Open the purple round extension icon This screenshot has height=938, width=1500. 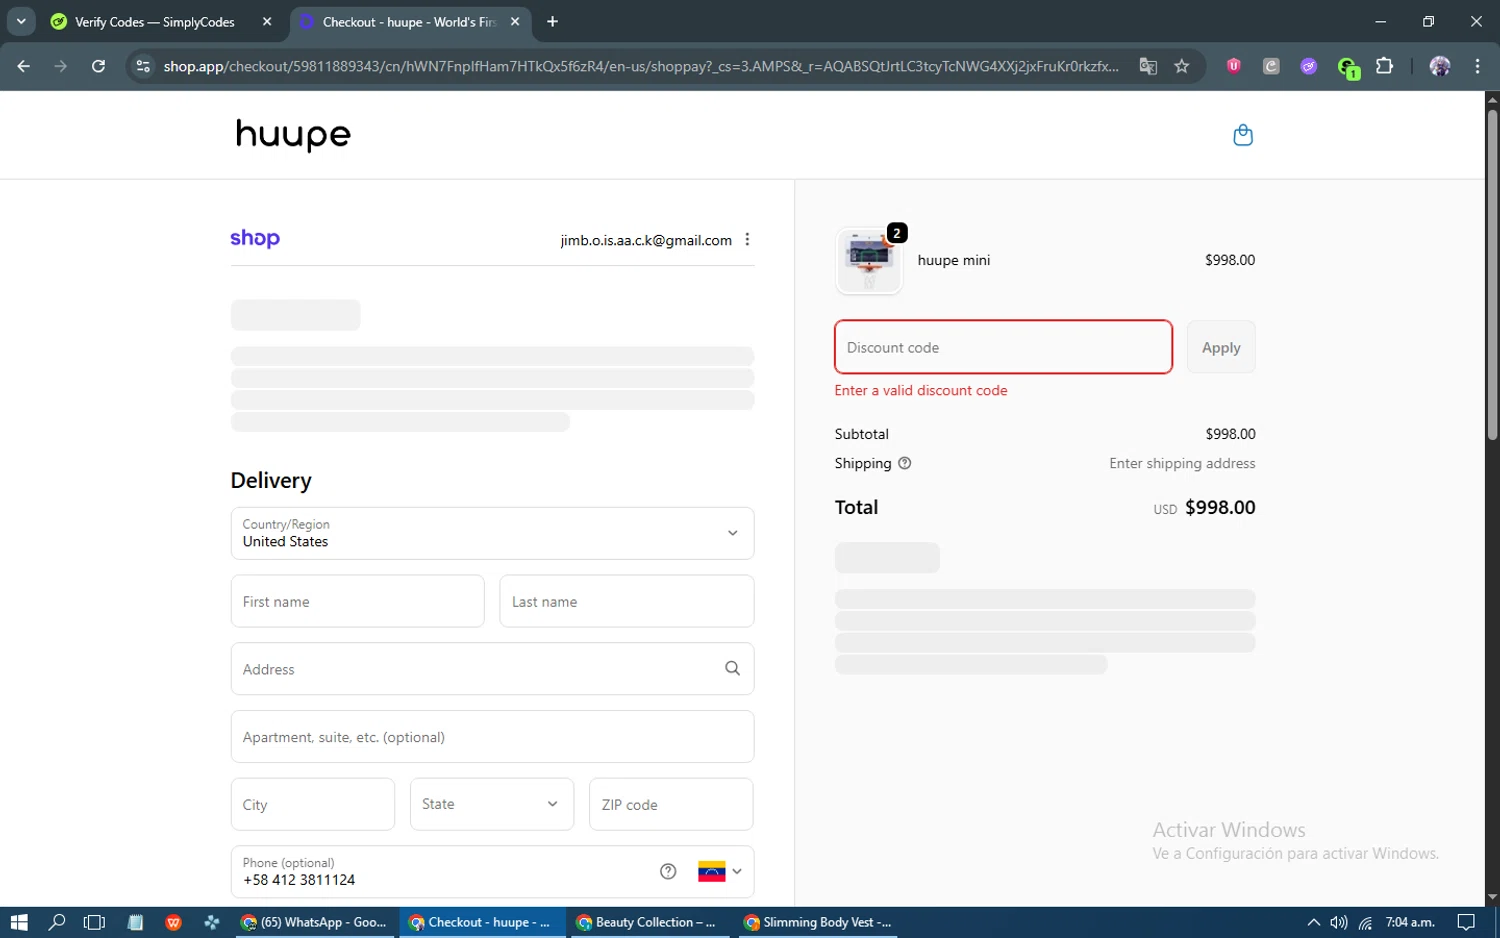pyautogui.click(x=1308, y=66)
